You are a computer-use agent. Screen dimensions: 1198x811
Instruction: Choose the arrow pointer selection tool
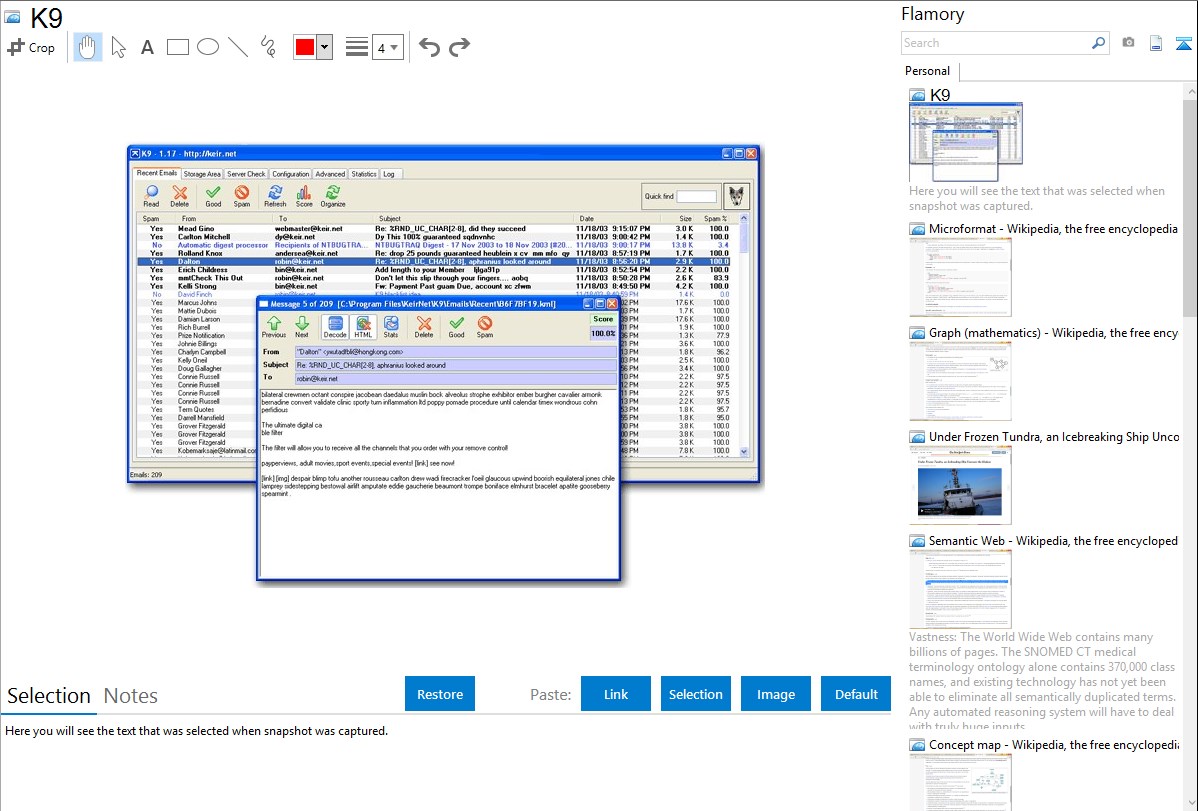point(118,47)
